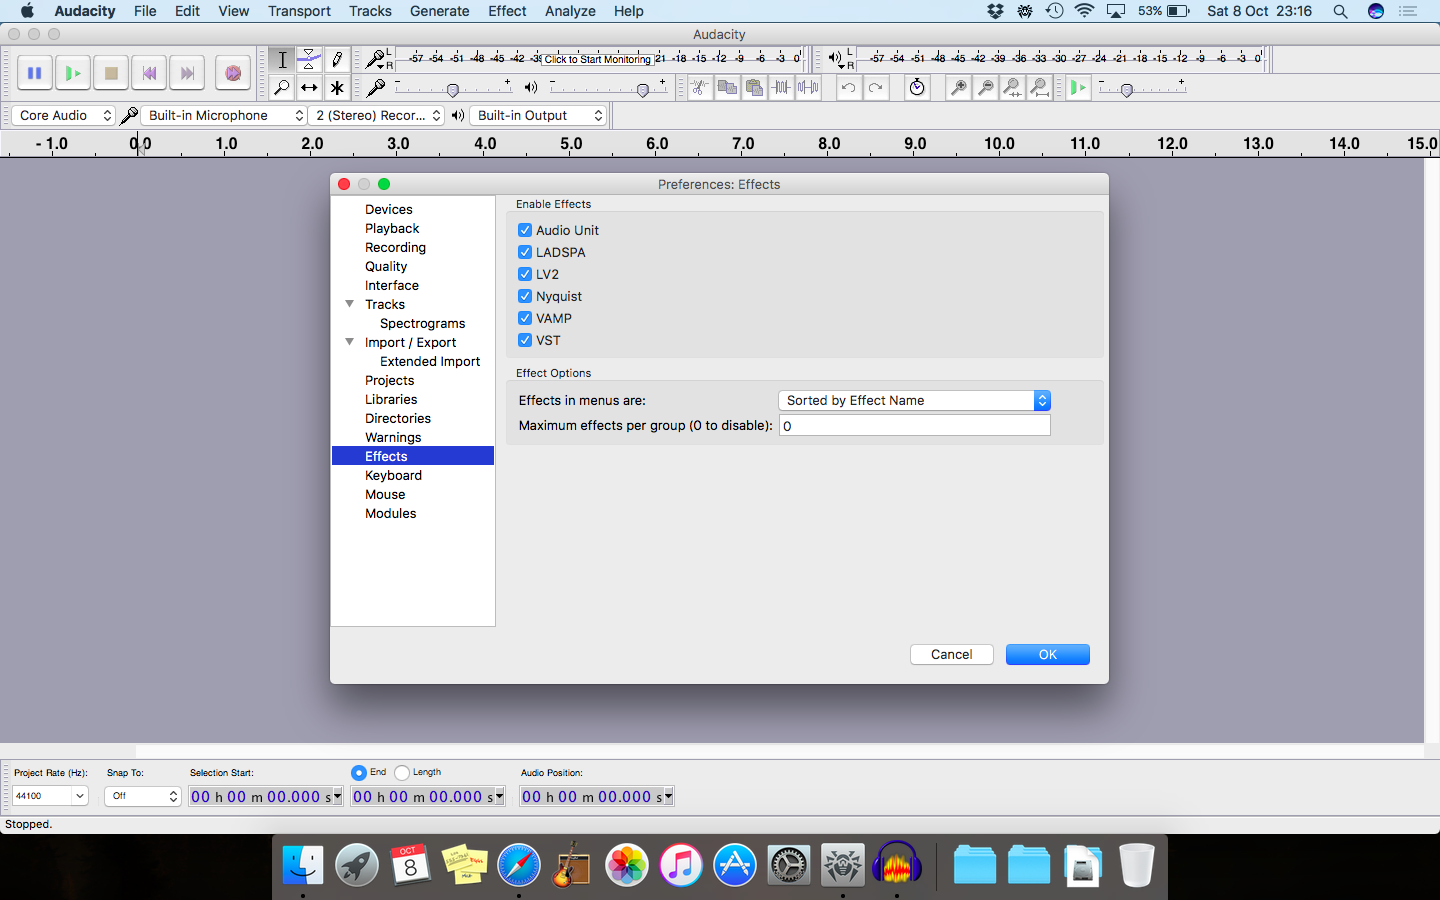Screen dimensions: 1440x900
Task: Open the 2 (Stereo) recording channels dropdown
Action: point(377,115)
